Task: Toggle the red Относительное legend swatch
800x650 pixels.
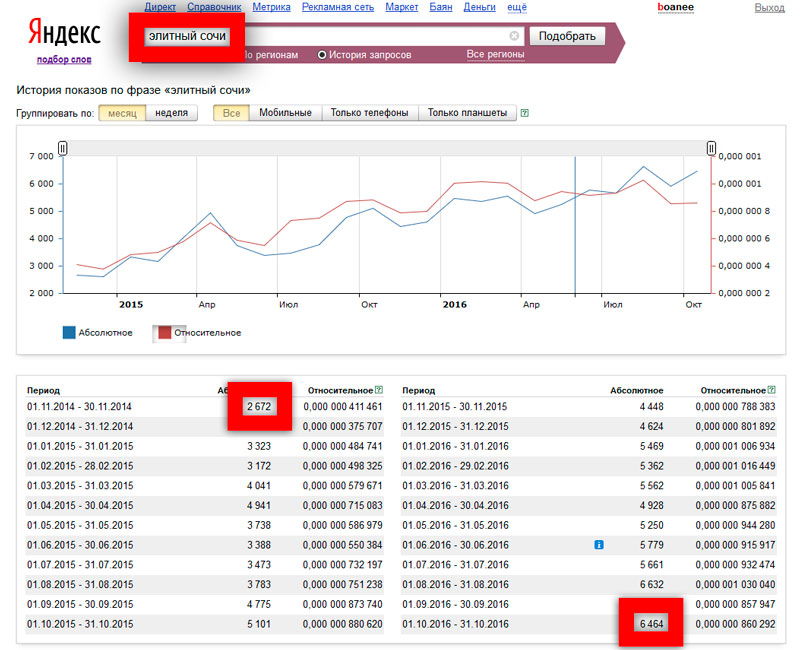Action: (164, 333)
